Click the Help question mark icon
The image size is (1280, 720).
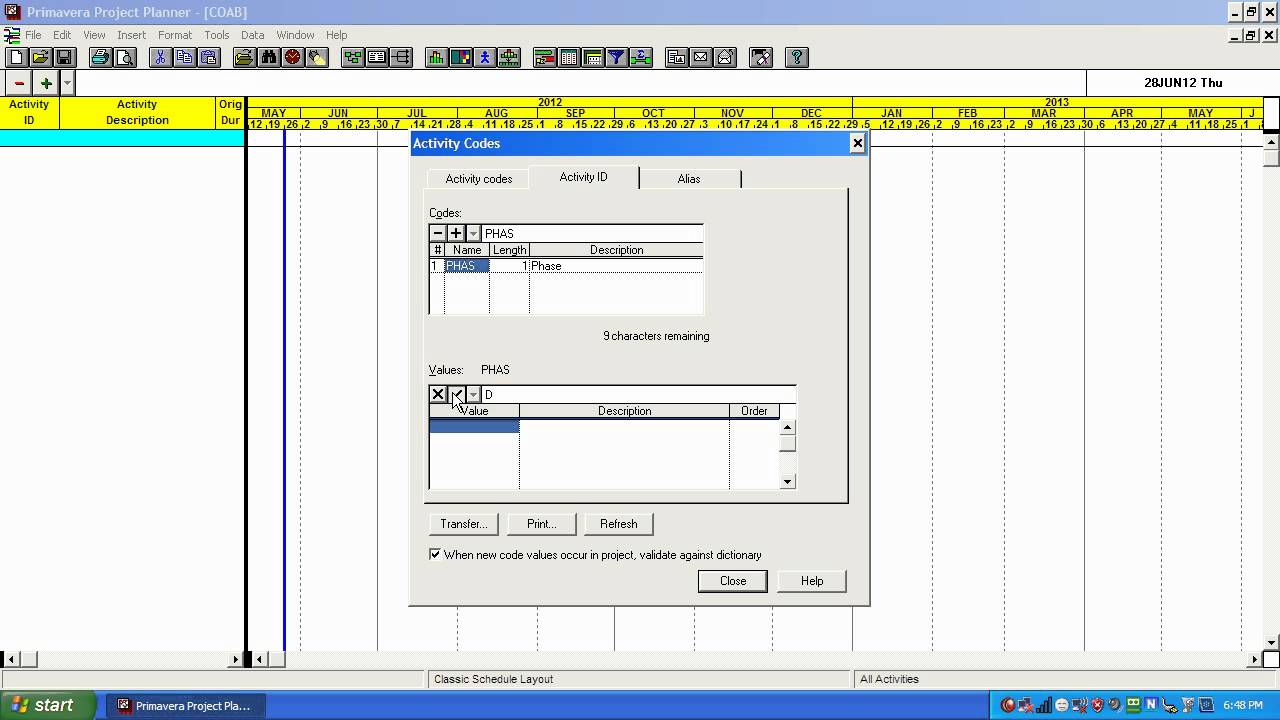(797, 58)
